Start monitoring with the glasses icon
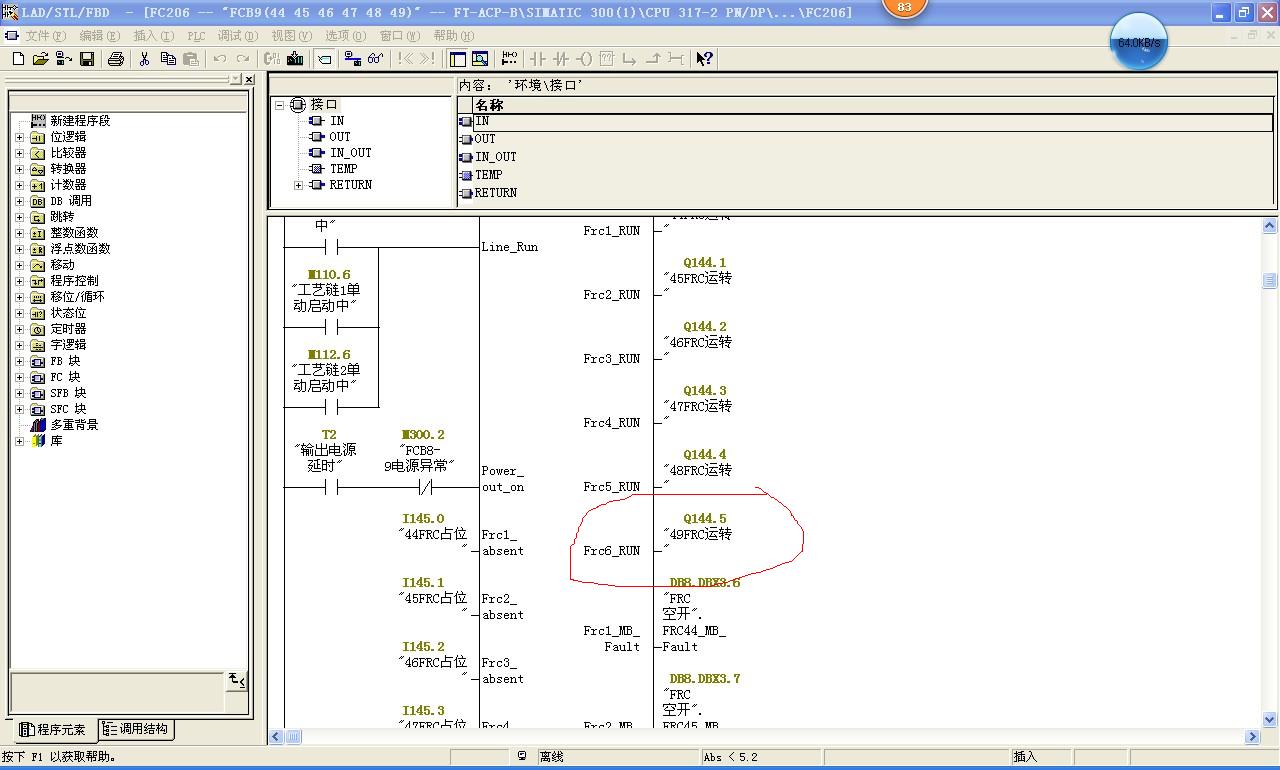 point(376,59)
